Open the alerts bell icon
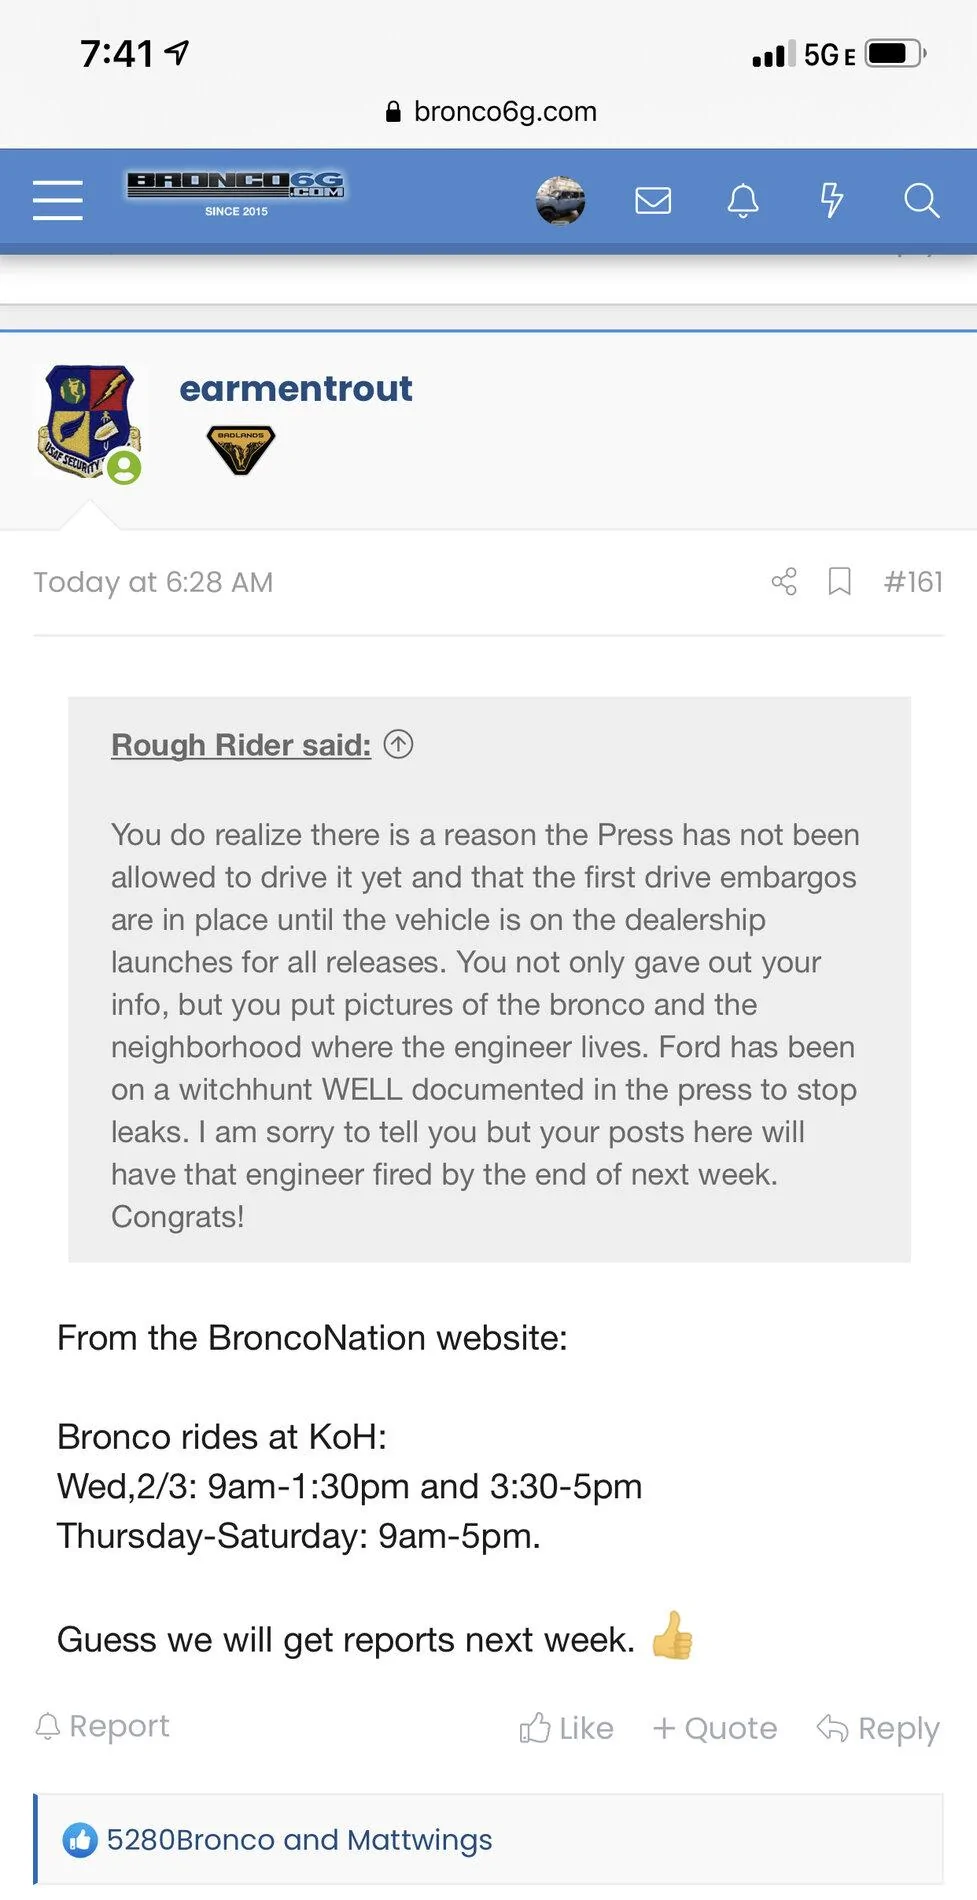 pos(743,201)
